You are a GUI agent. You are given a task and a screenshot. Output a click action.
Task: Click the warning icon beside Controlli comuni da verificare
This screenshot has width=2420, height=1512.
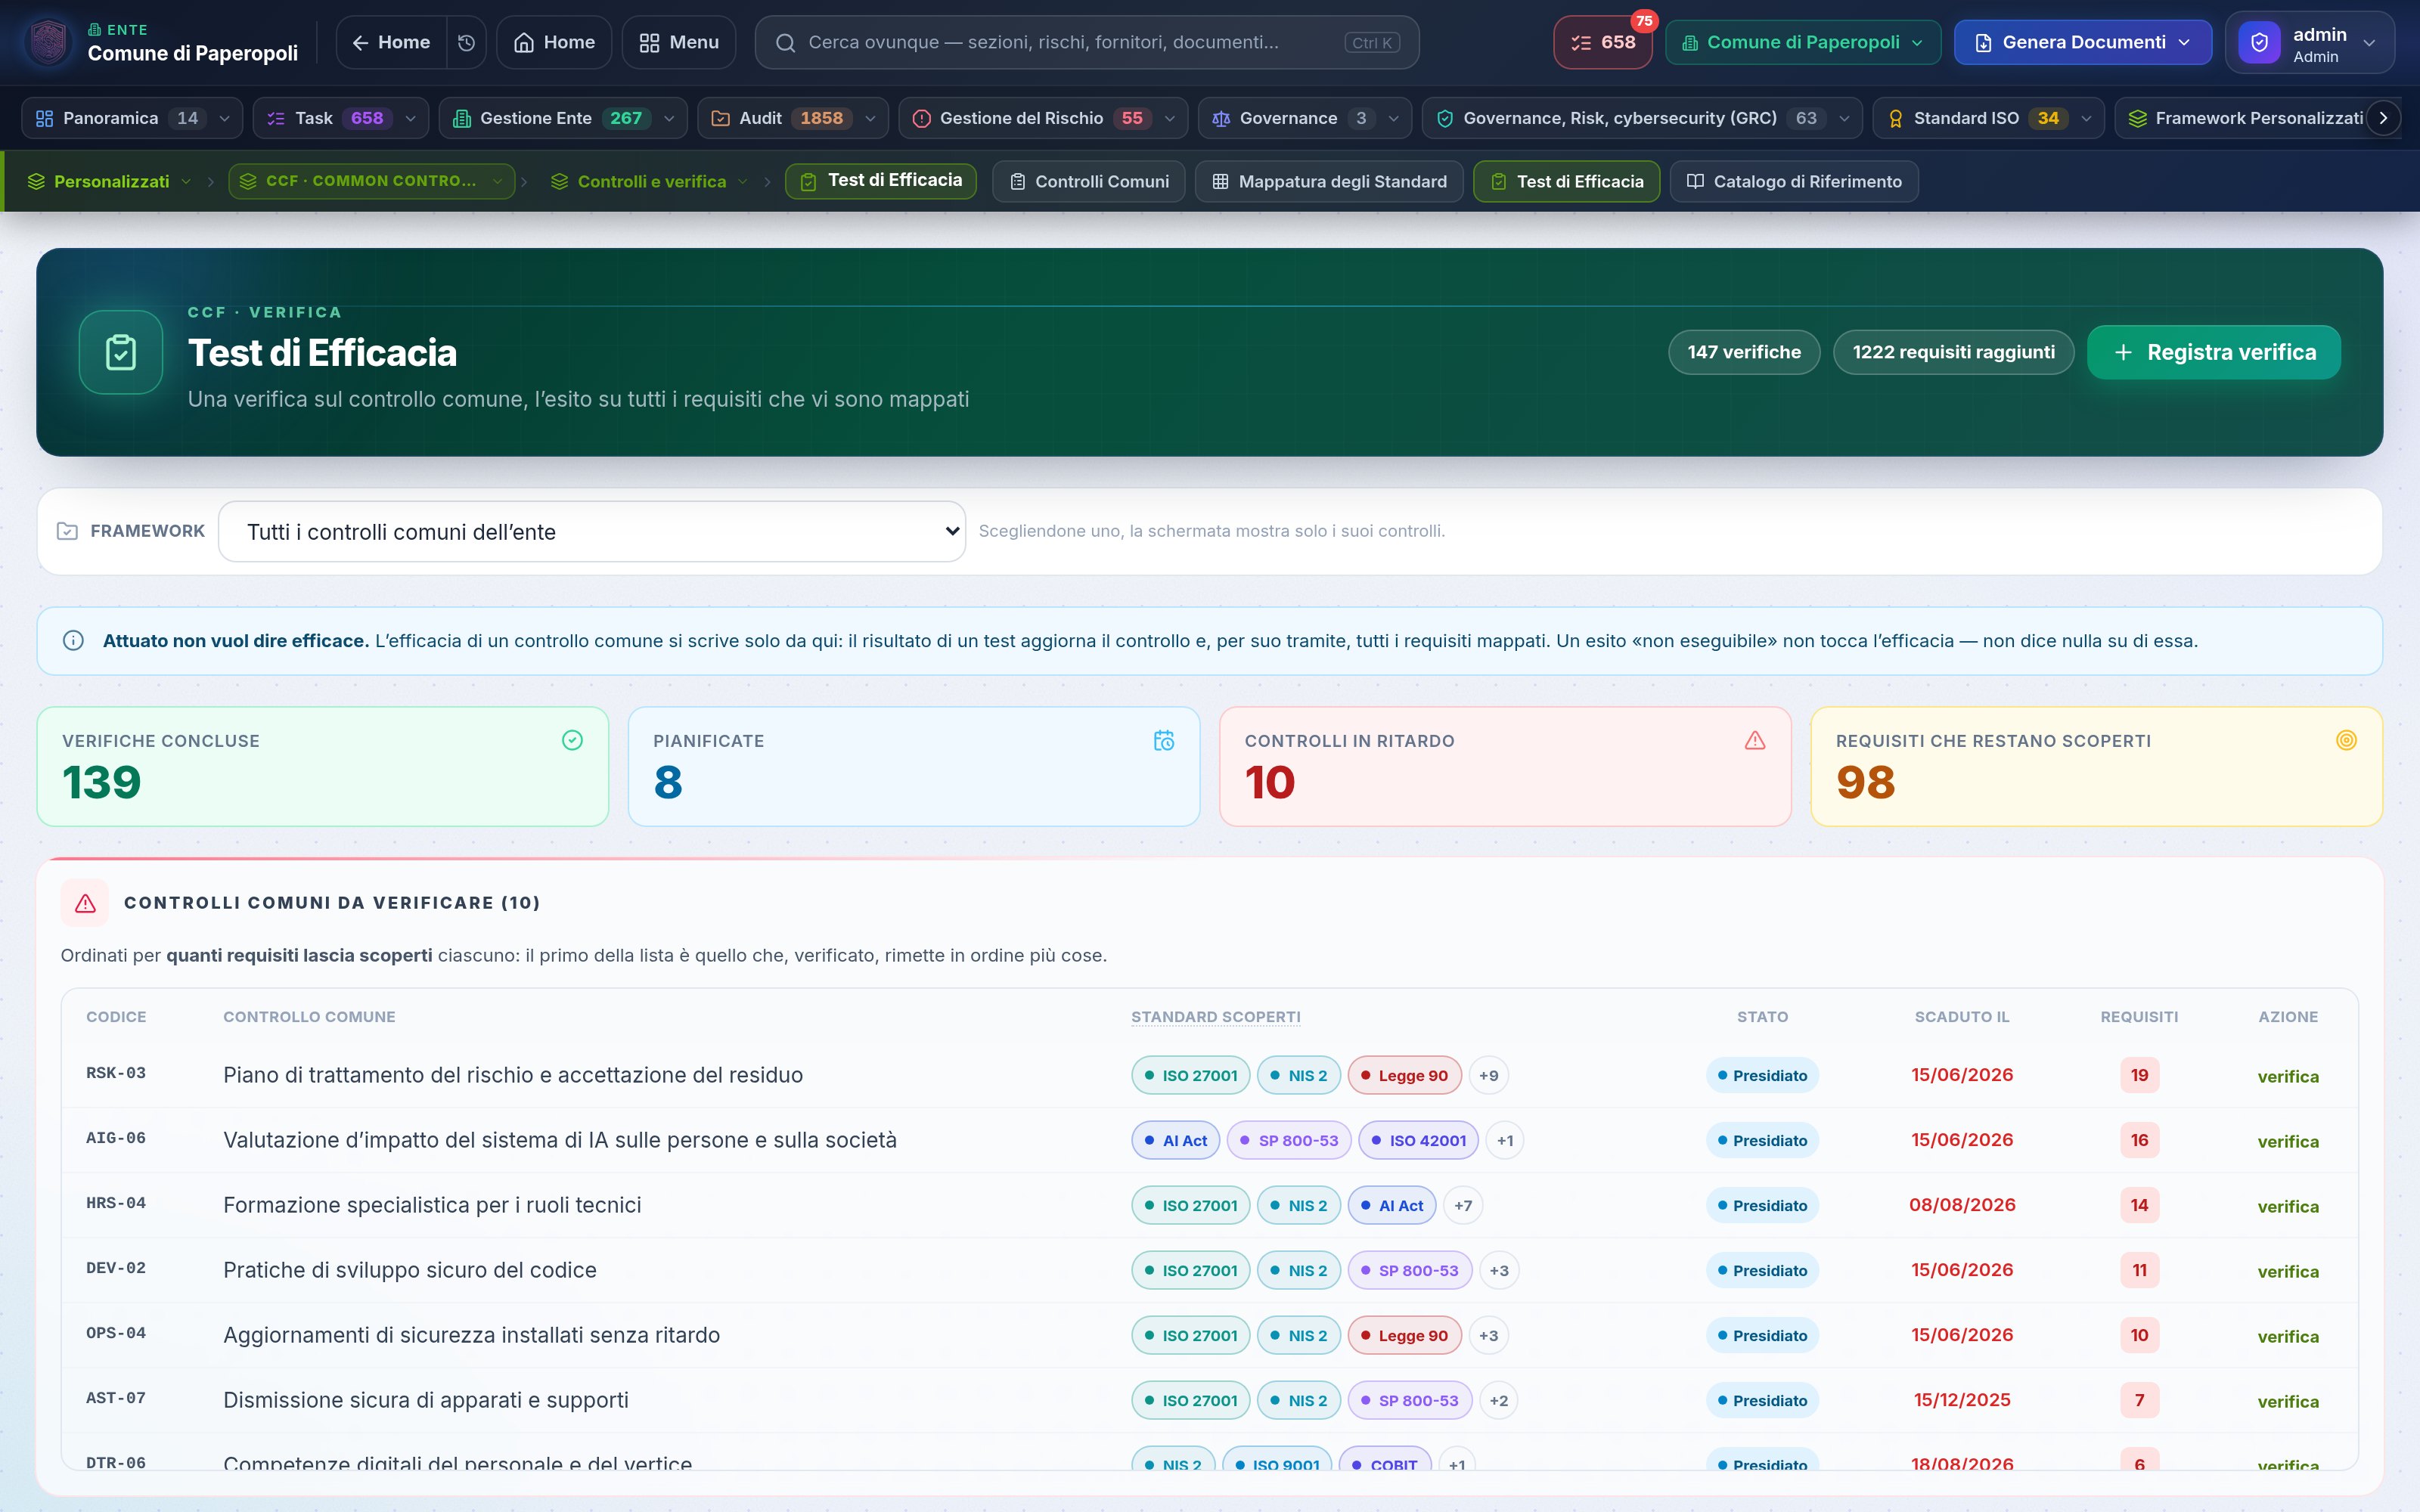pos(85,903)
